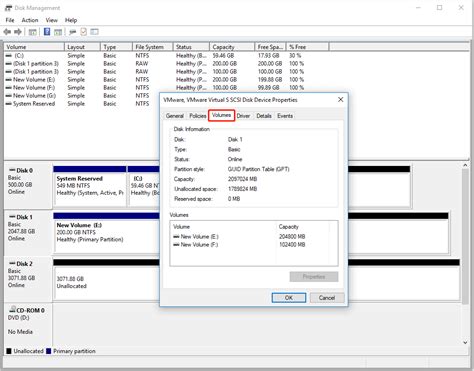Select the Volumes tab

(x=221, y=115)
